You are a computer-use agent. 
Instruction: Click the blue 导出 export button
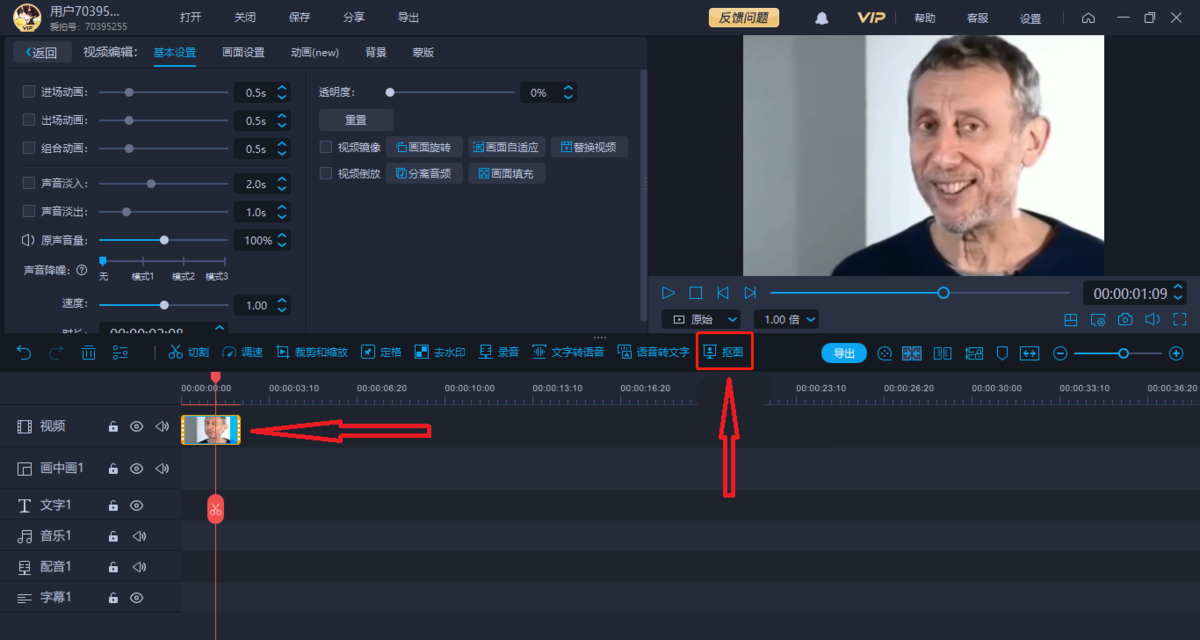tap(844, 353)
